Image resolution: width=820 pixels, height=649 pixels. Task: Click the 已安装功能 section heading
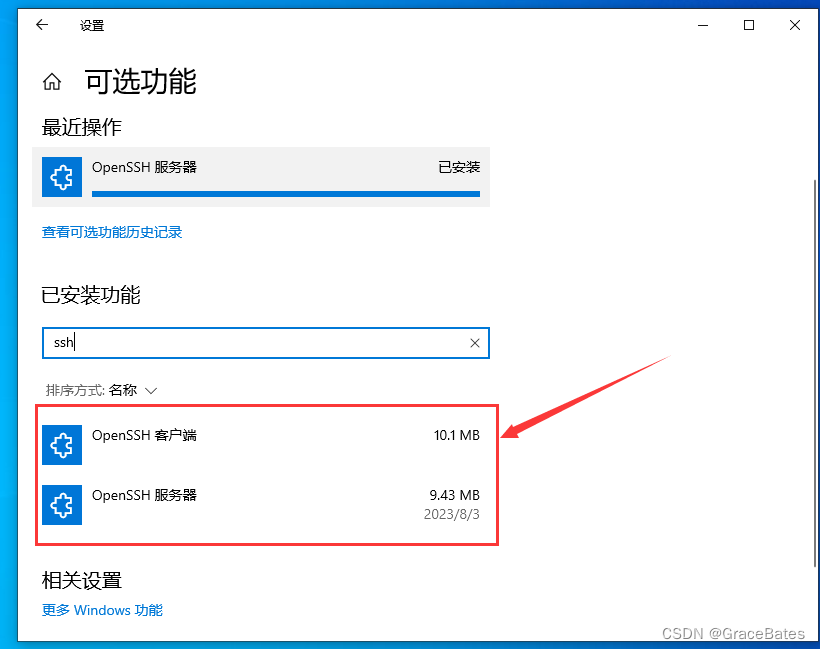91,295
